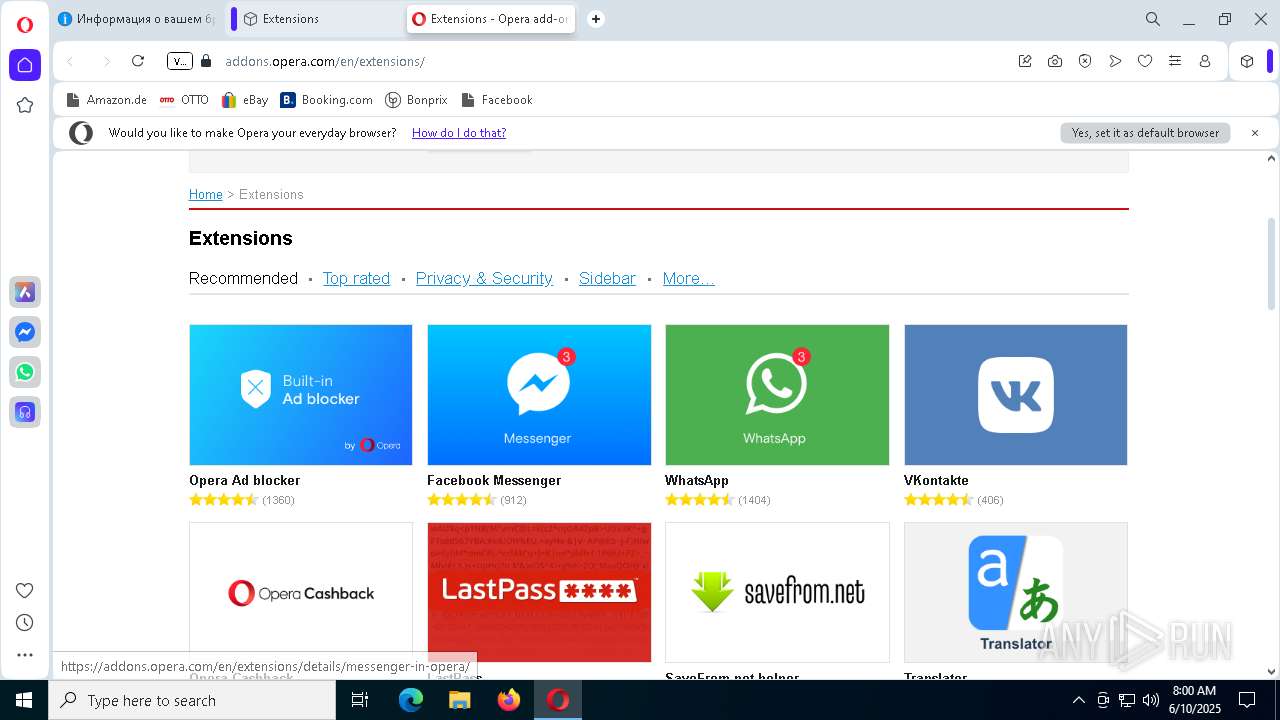Open sidebar three-dots setup menu

pos(25,655)
